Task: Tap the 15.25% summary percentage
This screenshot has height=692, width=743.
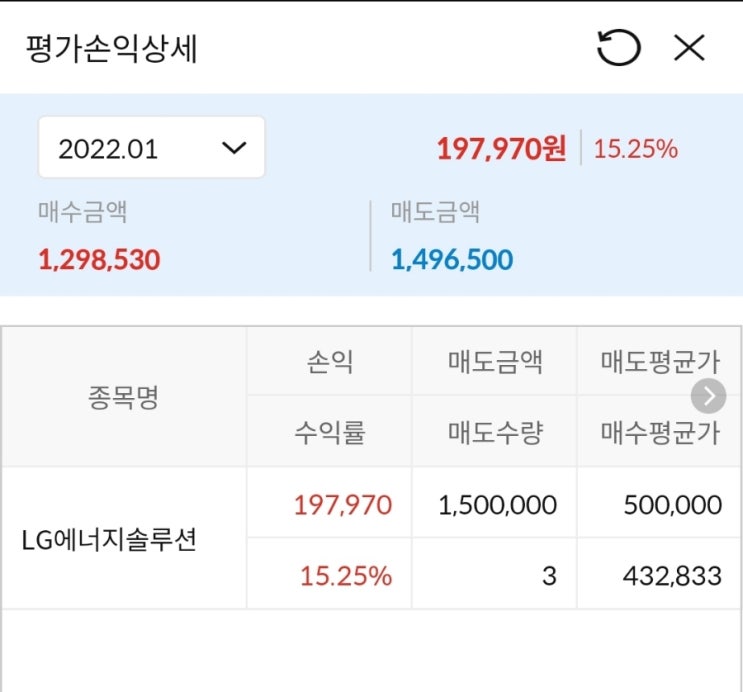Action: 636,149
